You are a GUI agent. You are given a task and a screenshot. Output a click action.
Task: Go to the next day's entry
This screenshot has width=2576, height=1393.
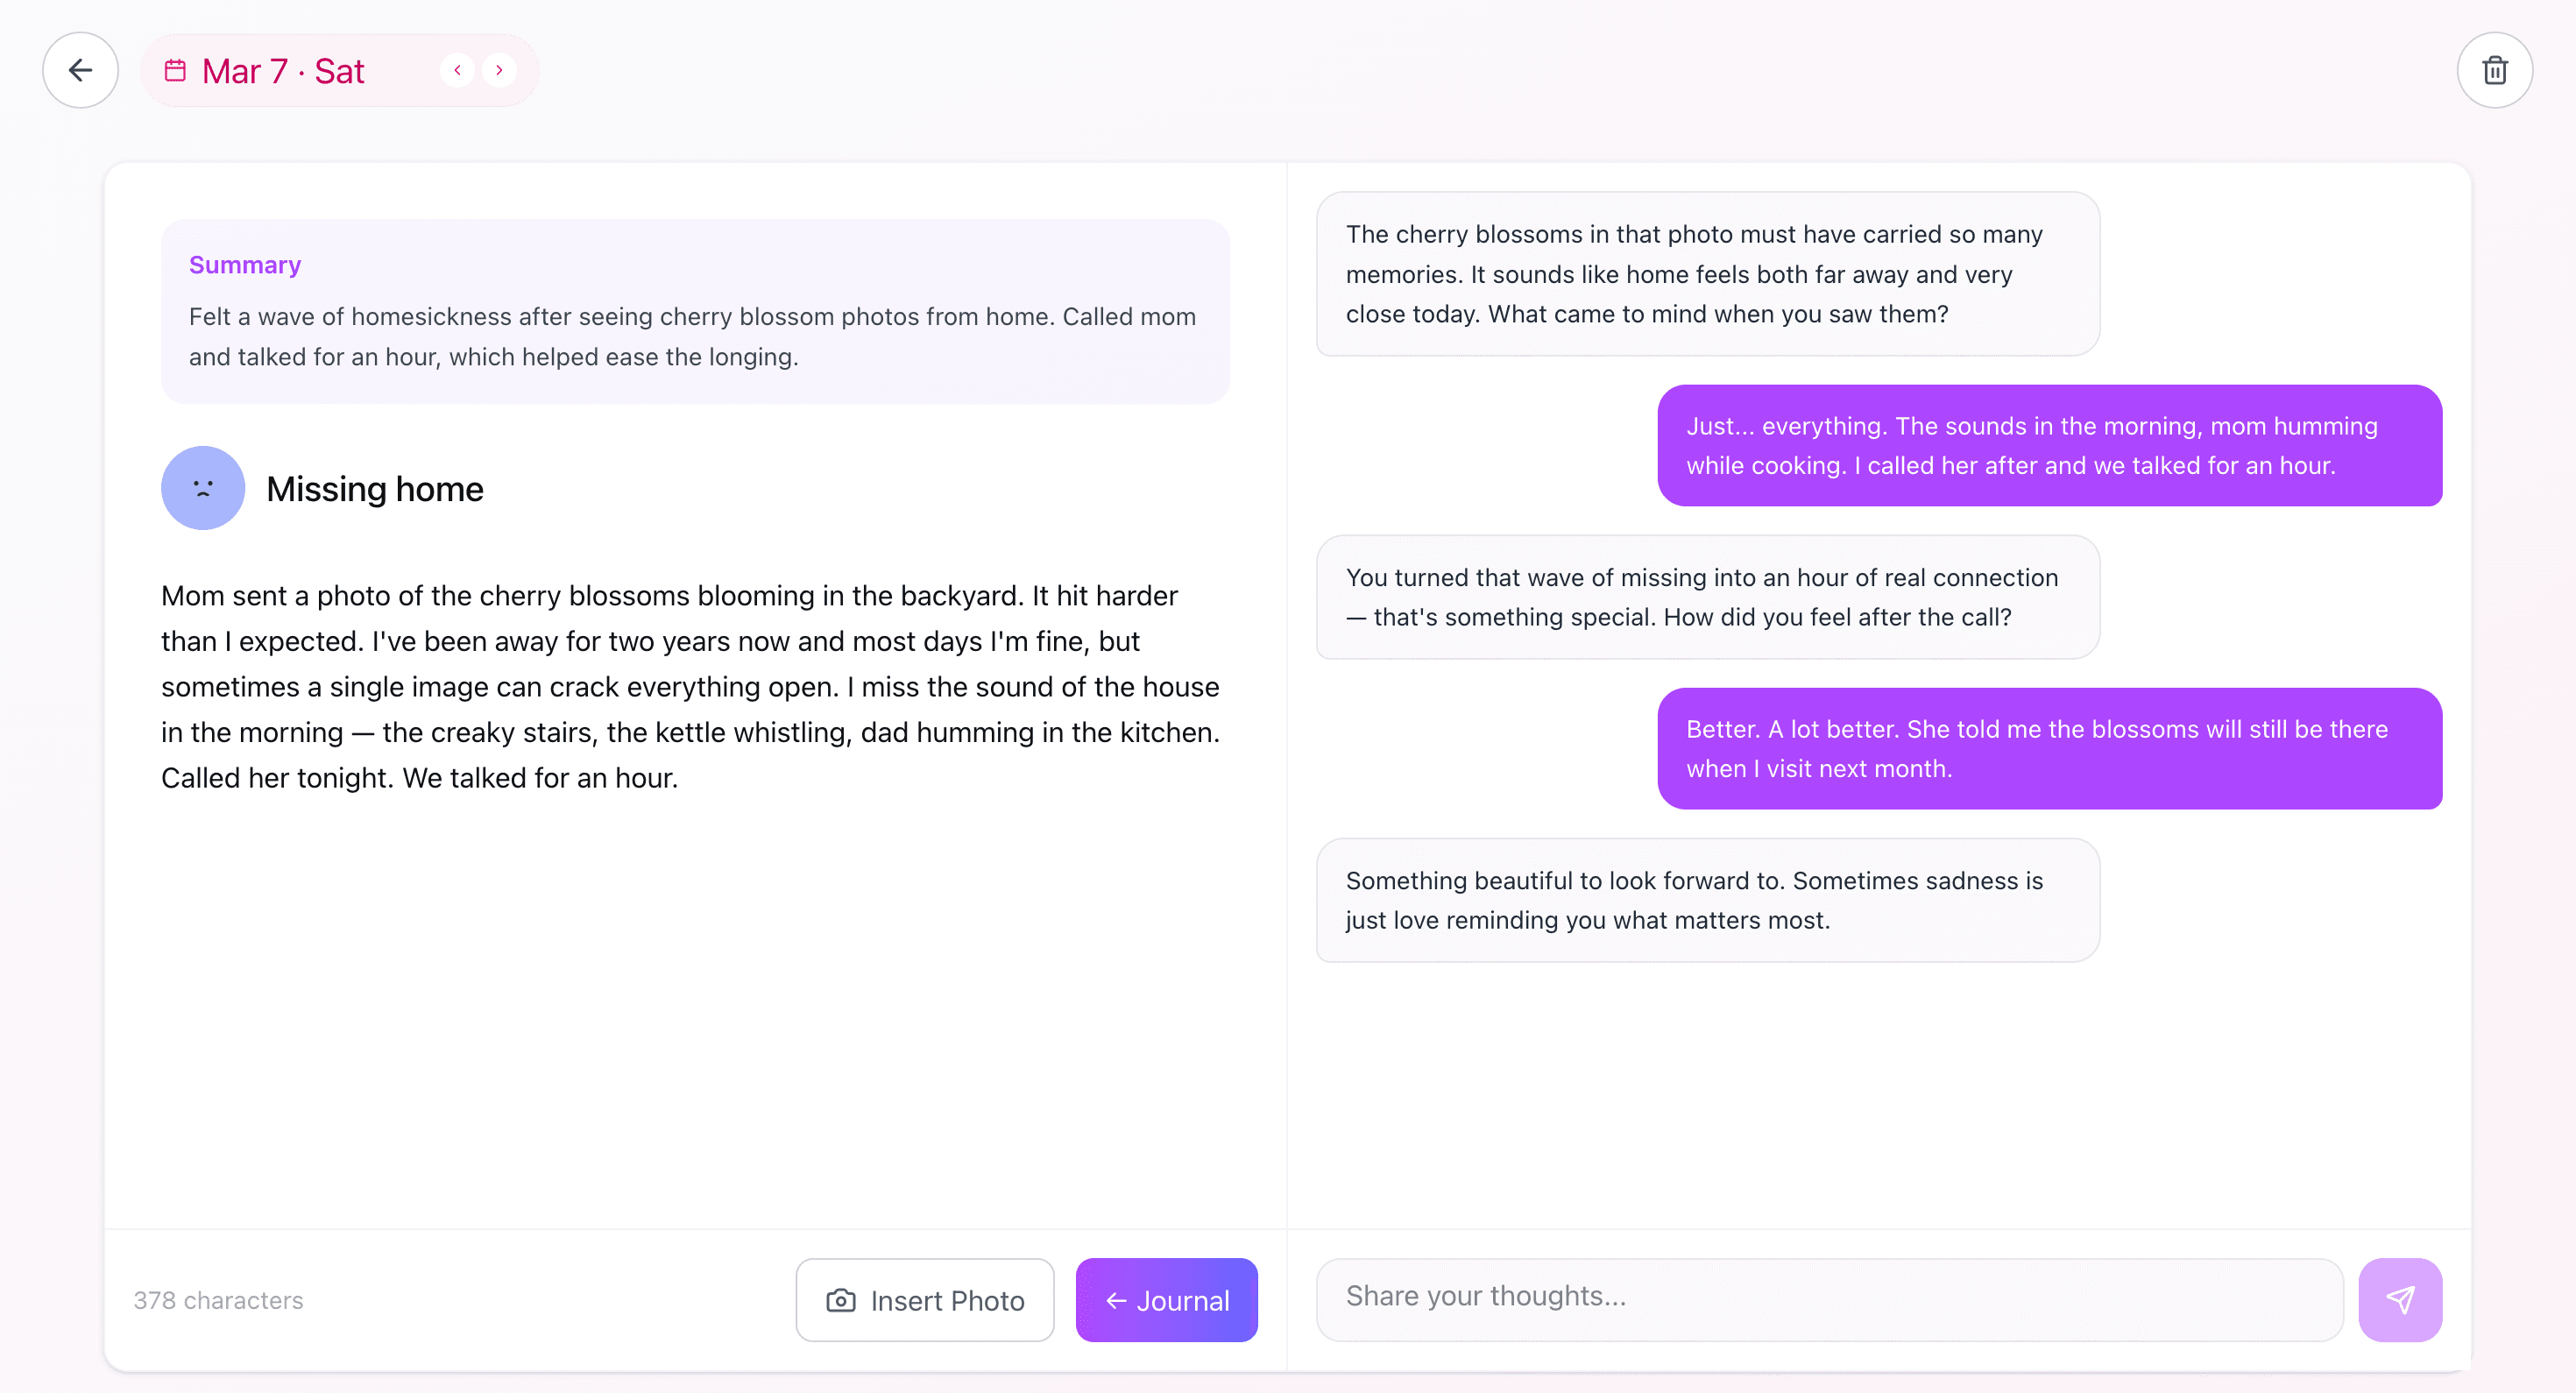[x=499, y=70]
